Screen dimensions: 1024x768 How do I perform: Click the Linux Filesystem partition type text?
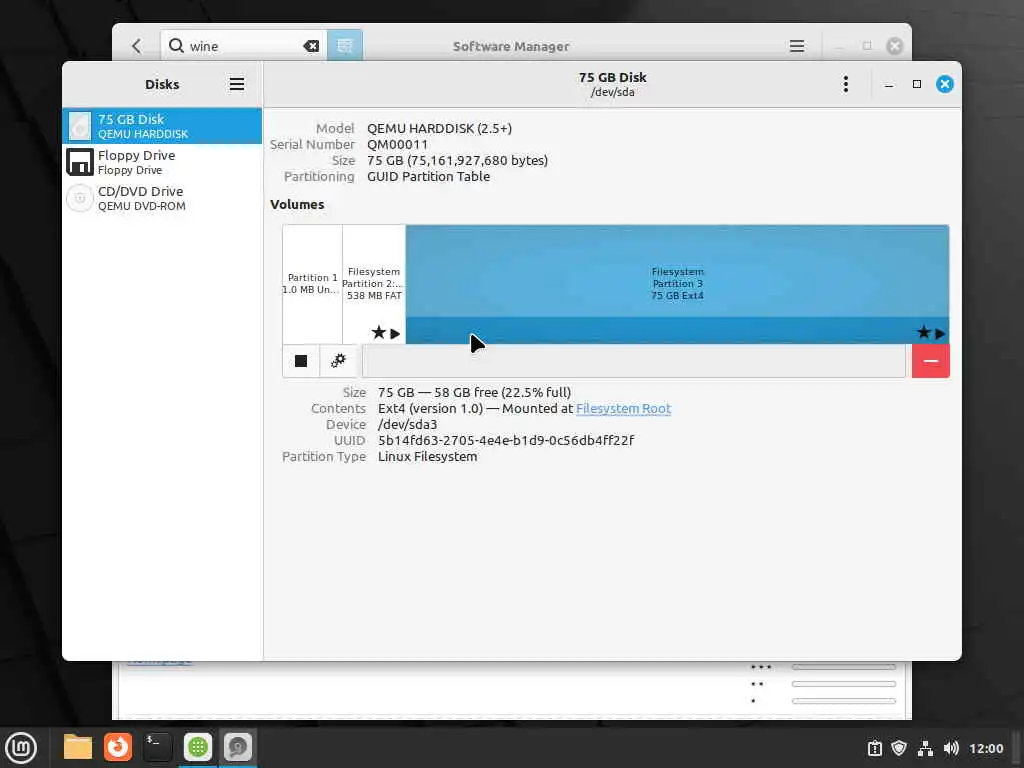[x=428, y=456]
